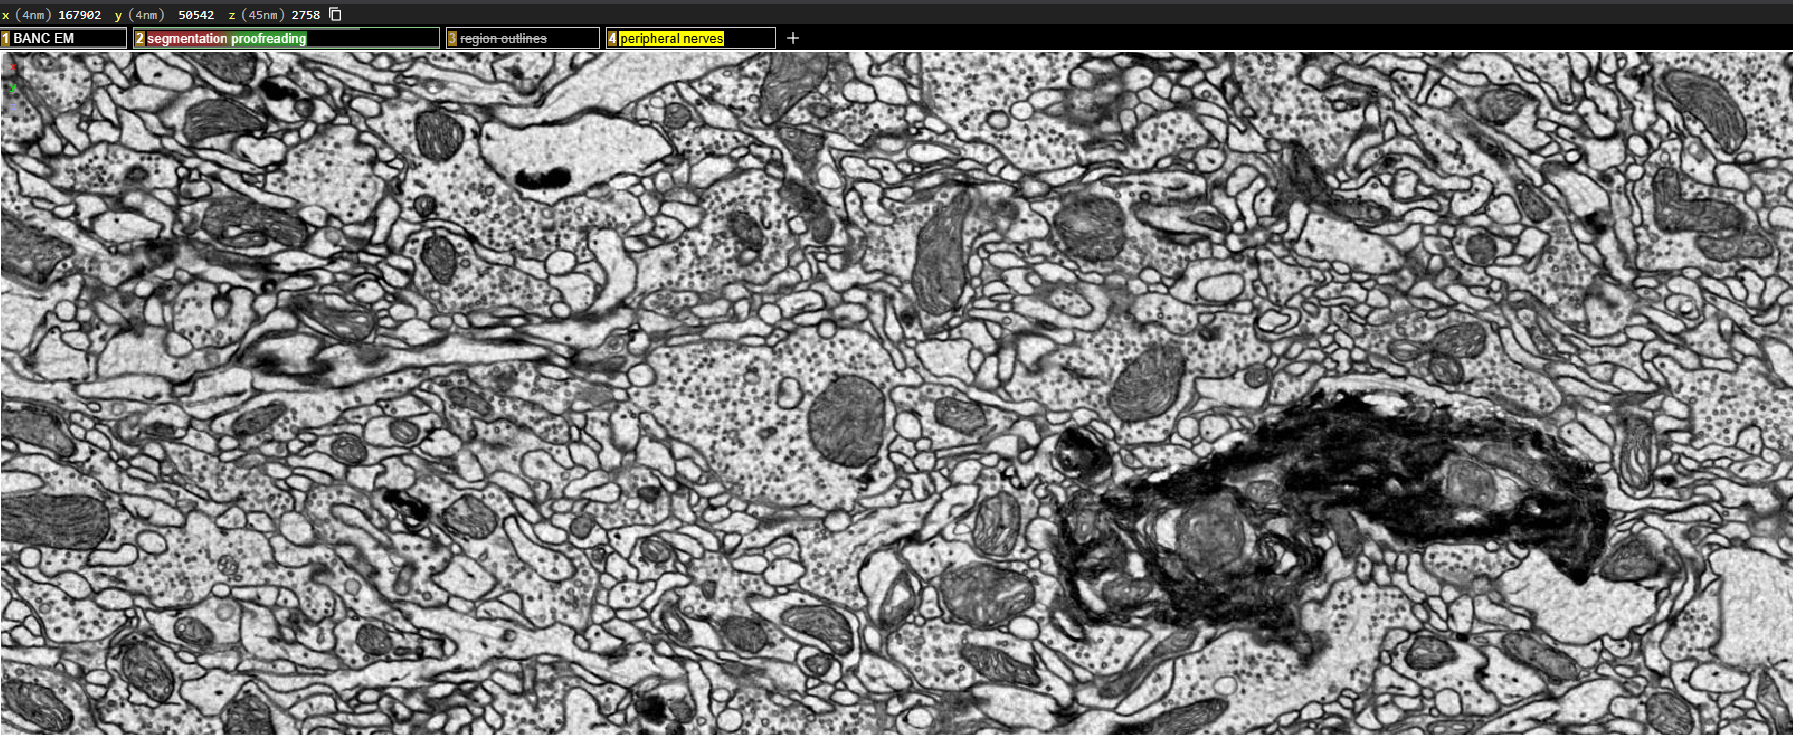Screen dimensions: 1793x735
Task: Edit the y coordinate value 50542
Action: (196, 15)
